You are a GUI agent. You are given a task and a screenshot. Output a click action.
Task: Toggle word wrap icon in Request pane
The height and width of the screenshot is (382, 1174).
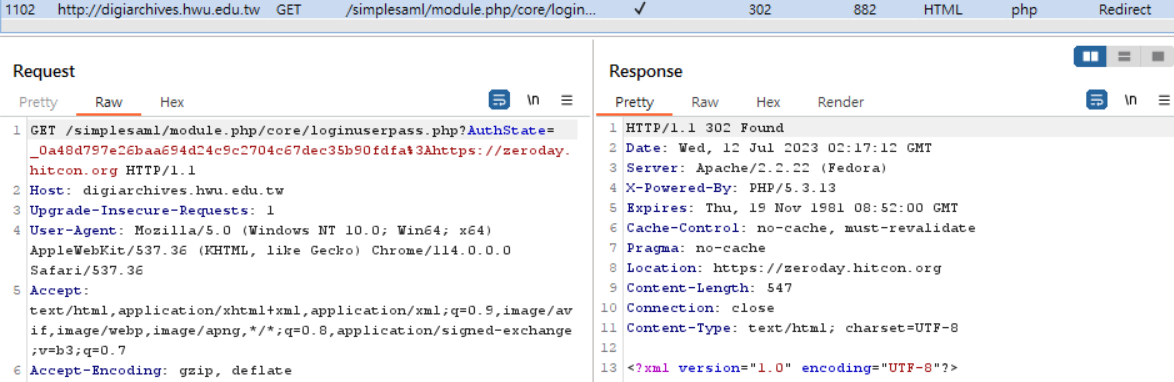[499, 100]
